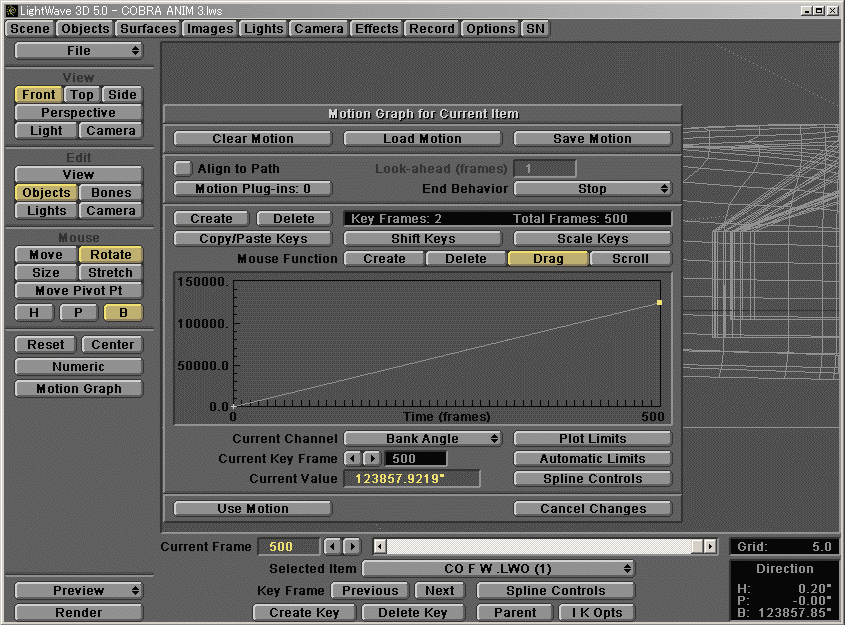The width and height of the screenshot is (845, 625).
Task: Click the Current Value input field
Action: [412, 479]
